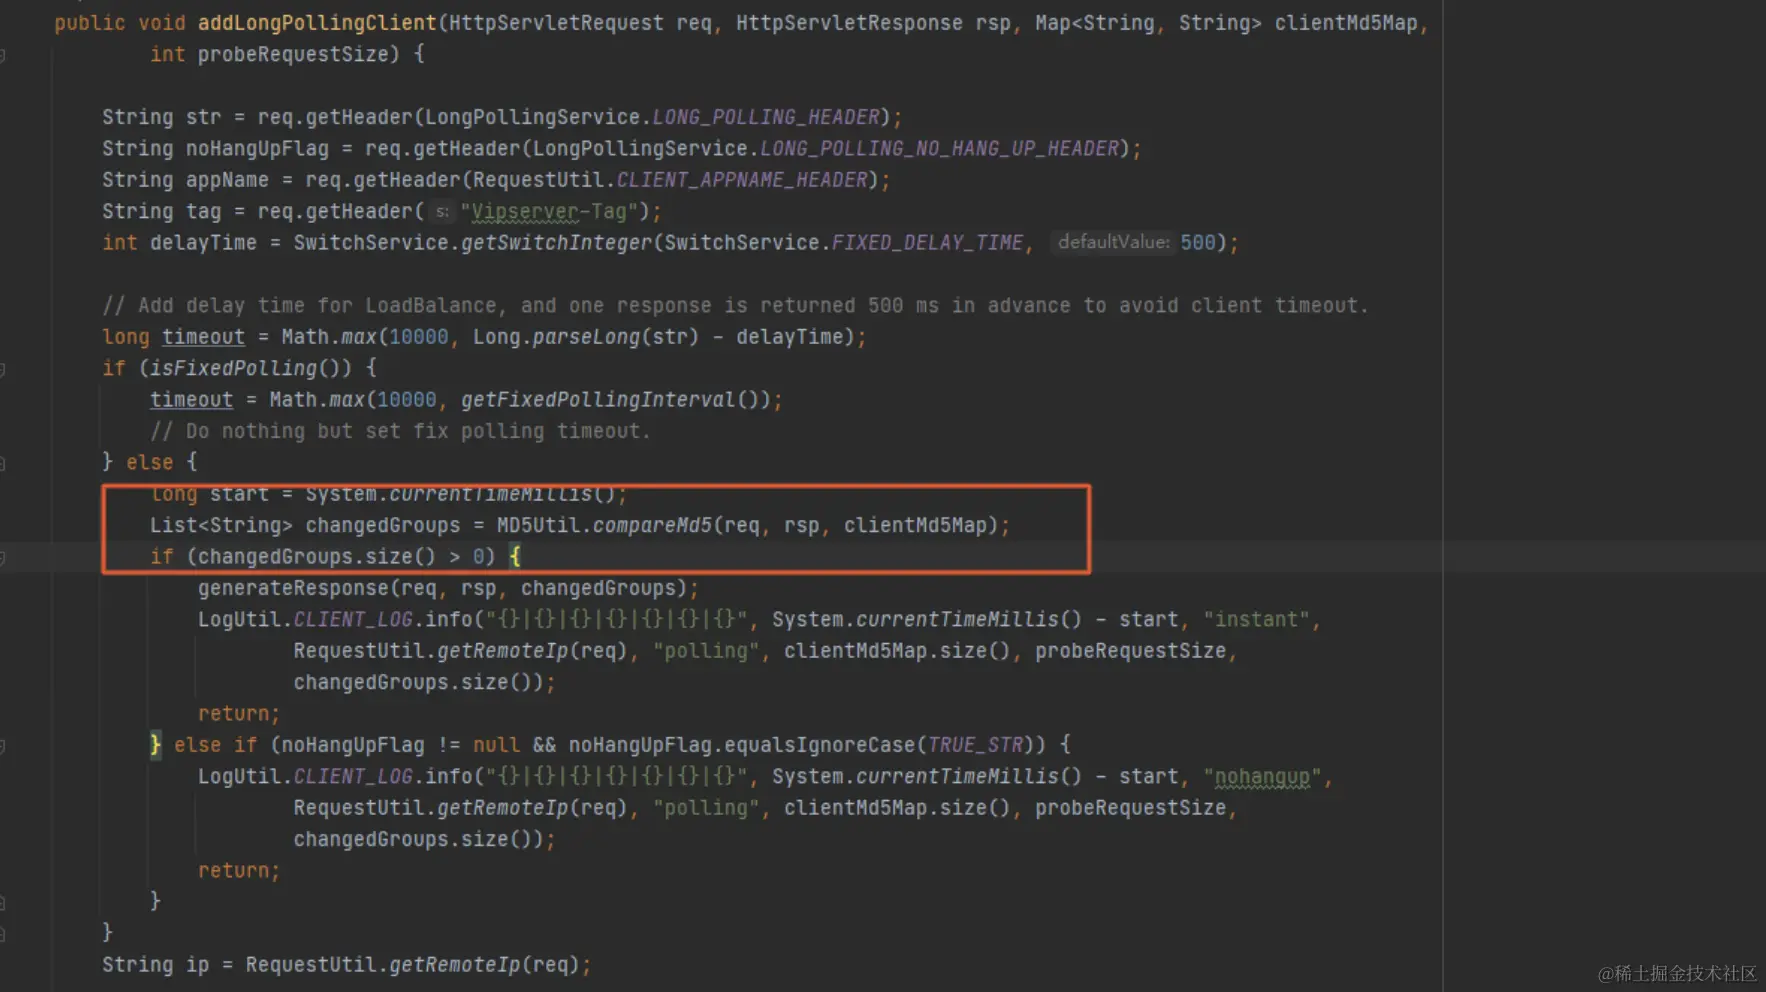Click the comment about LoadBalance delay time
The height and width of the screenshot is (992, 1766).
735,306
